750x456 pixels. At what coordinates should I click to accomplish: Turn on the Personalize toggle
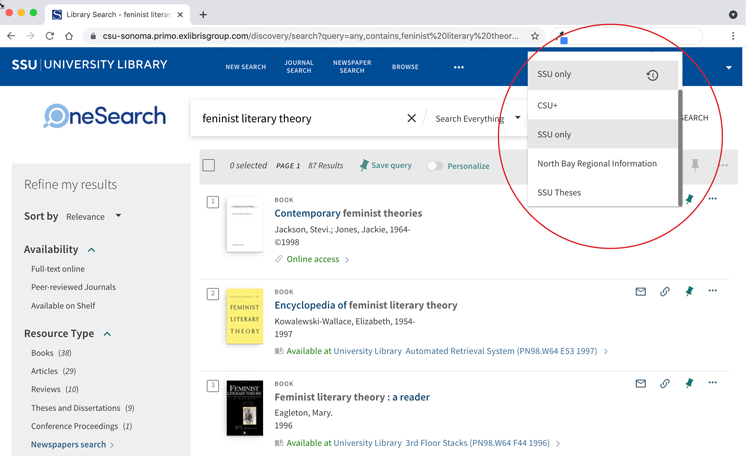[435, 166]
